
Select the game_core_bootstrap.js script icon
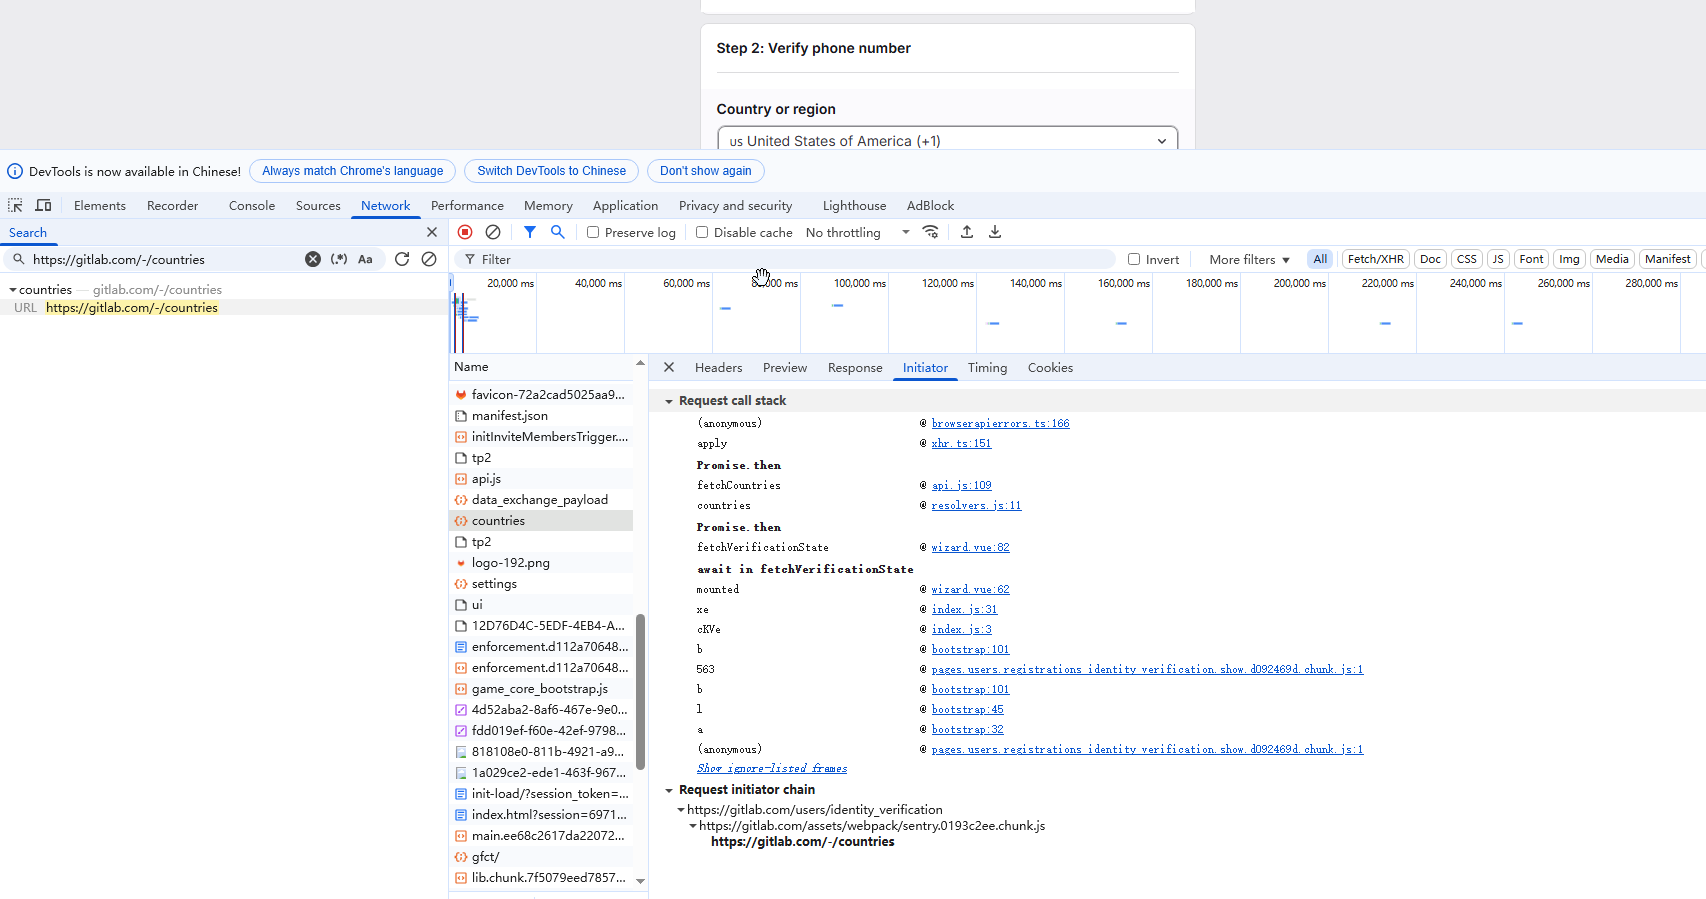(x=461, y=689)
